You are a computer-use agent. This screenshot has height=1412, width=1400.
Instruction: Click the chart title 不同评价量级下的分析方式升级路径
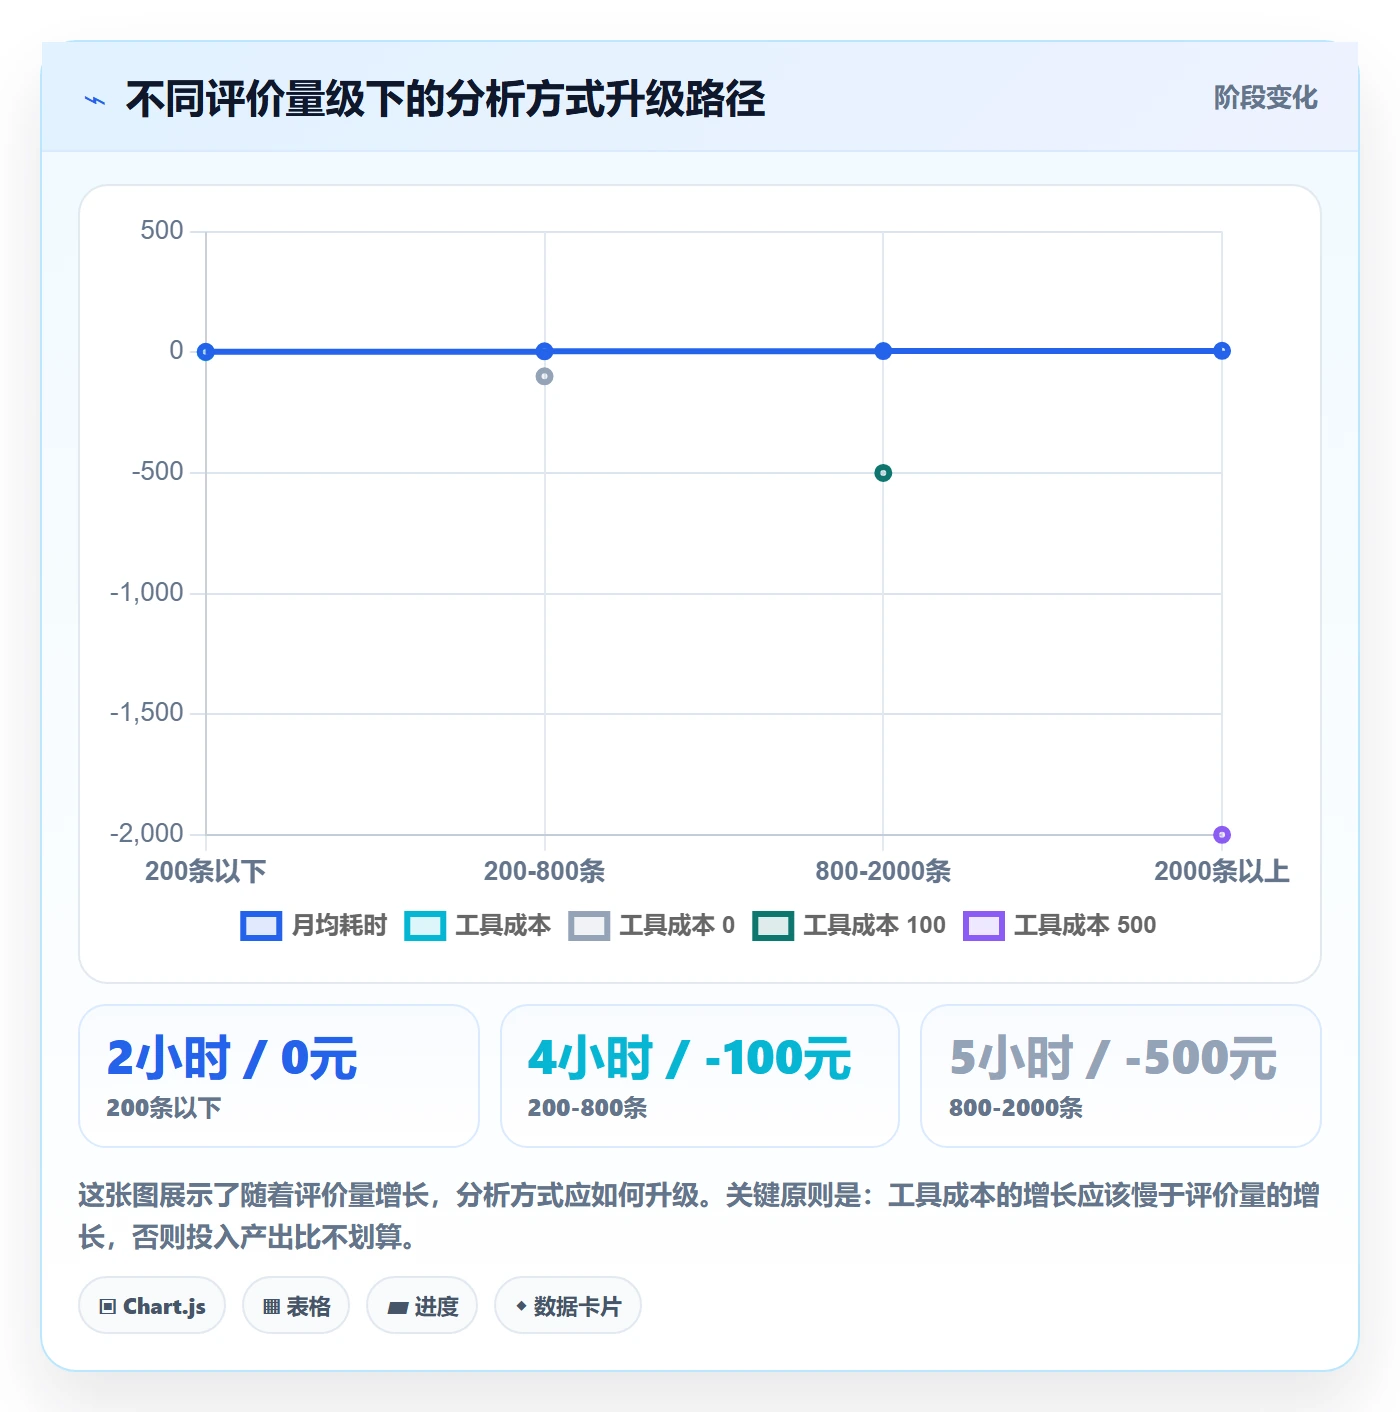pyautogui.click(x=445, y=99)
